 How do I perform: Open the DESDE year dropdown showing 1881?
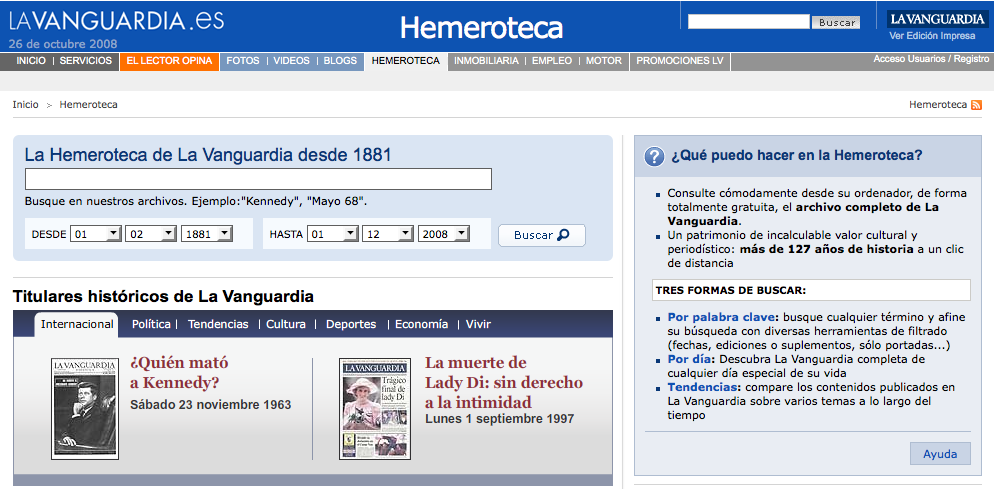click(x=207, y=234)
